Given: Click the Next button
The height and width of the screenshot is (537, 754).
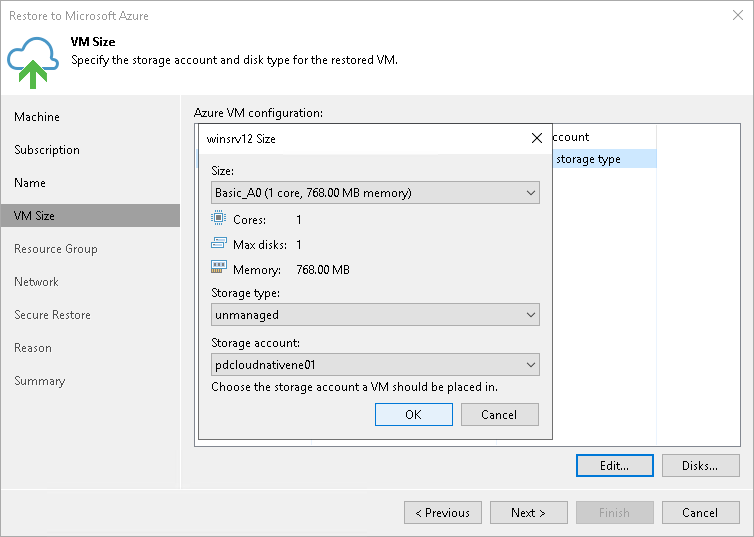Looking at the screenshot, I should click(528, 512).
